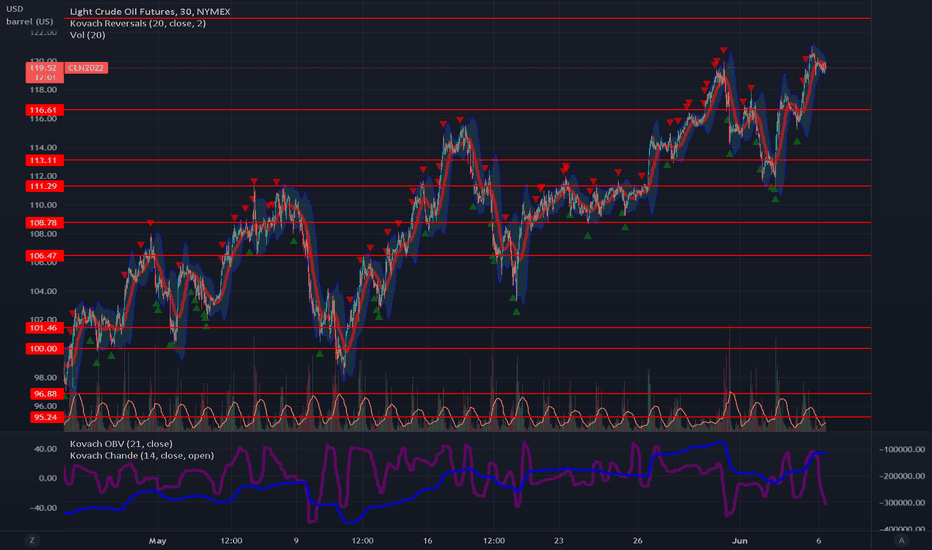Select the 113.11 horizontal level label
The width and height of the screenshot is (932, 550).
pos(45,161)
